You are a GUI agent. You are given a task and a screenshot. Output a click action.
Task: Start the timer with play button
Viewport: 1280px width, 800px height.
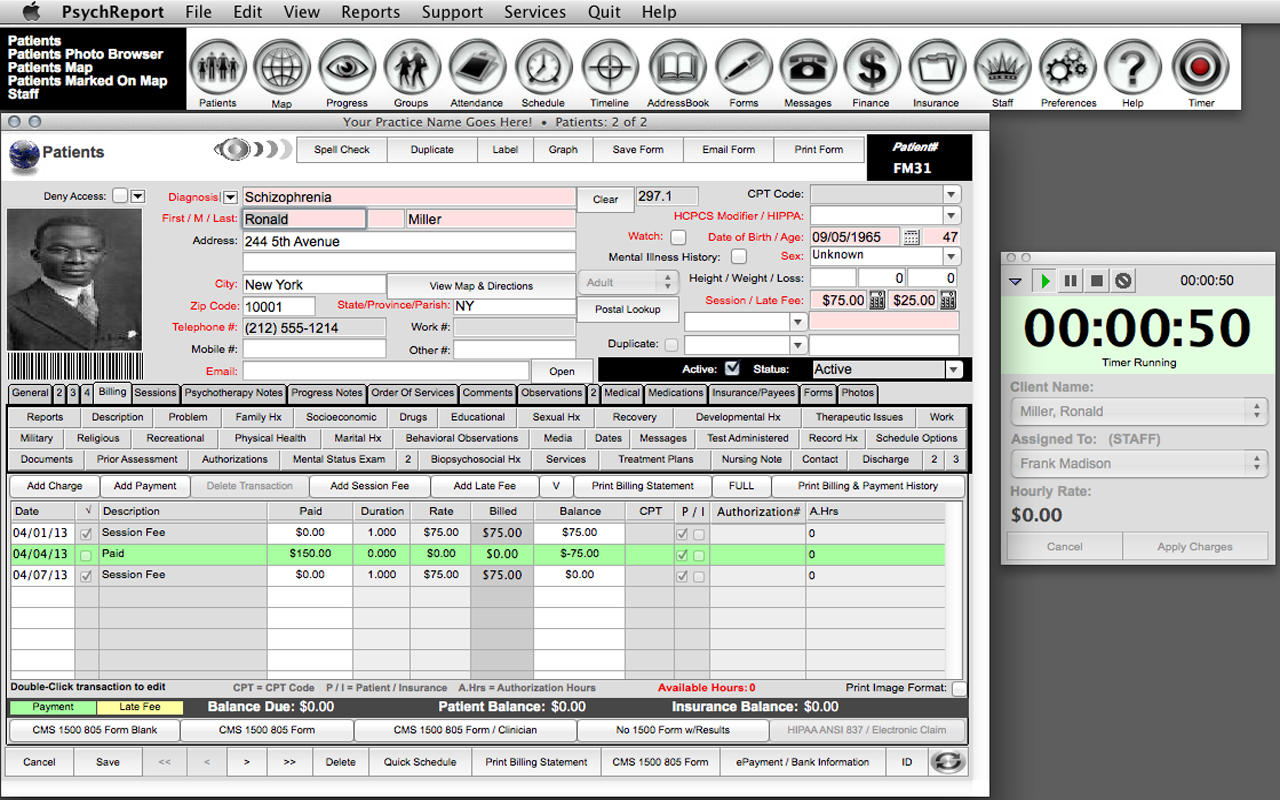click(1044, 281)
